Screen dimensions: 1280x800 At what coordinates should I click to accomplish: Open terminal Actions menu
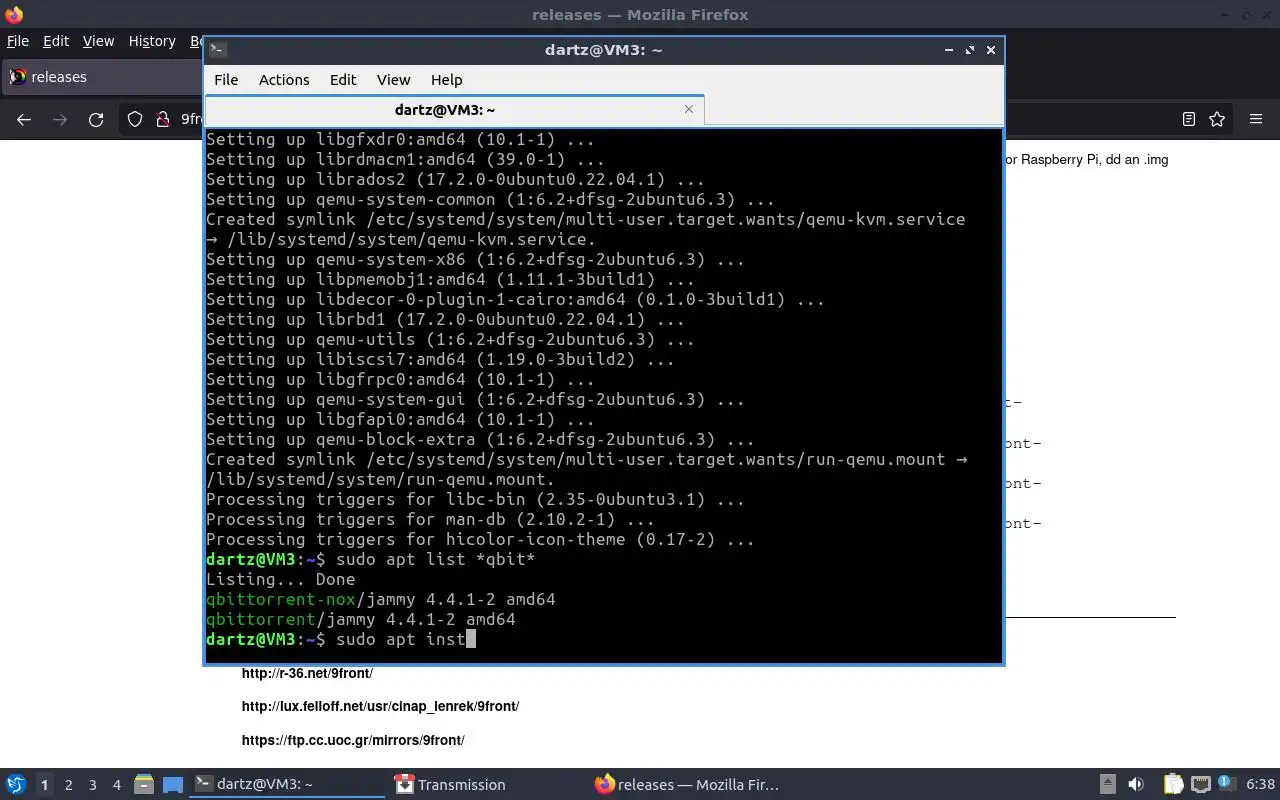point(284,79)
